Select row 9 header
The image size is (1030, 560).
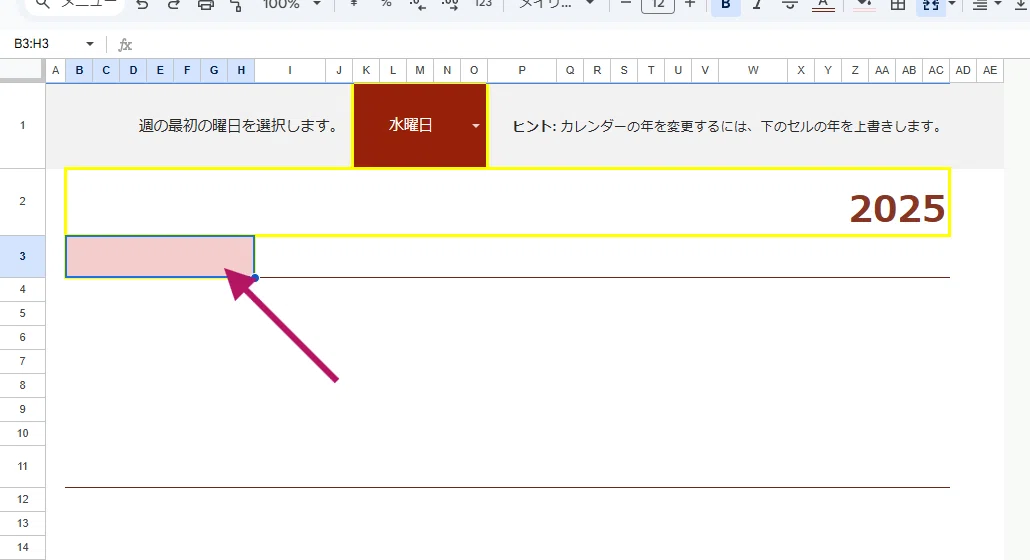click(22, 409)
